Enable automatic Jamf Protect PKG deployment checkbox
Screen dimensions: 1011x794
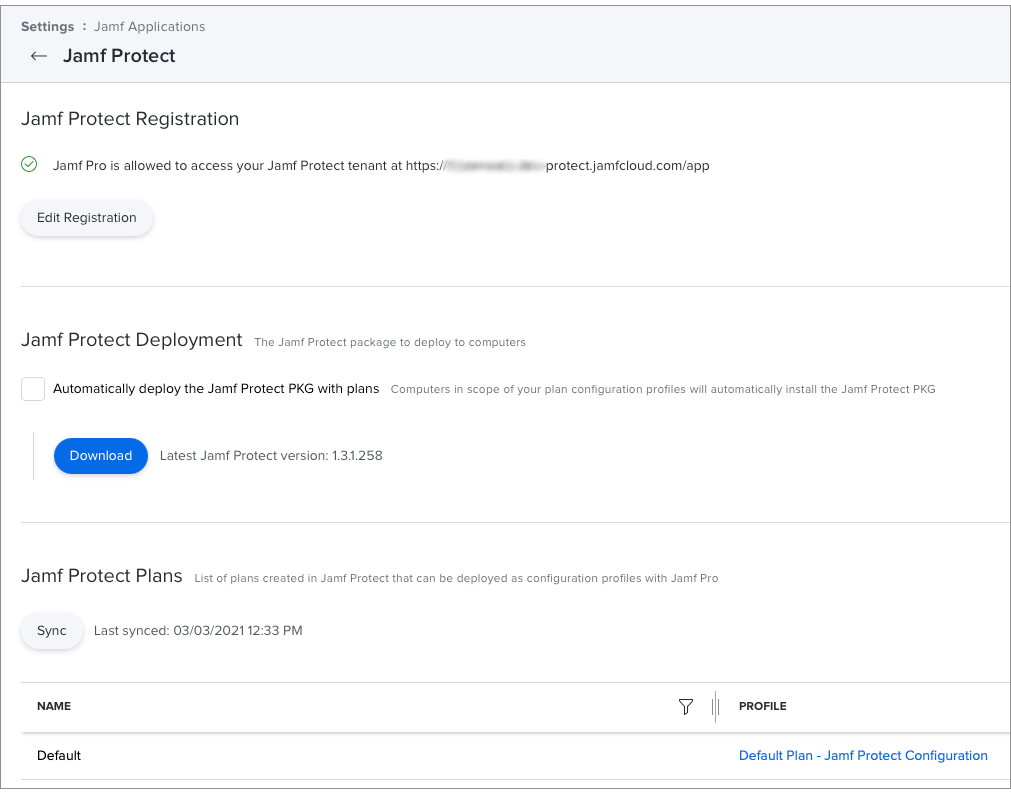coord(33,389)
